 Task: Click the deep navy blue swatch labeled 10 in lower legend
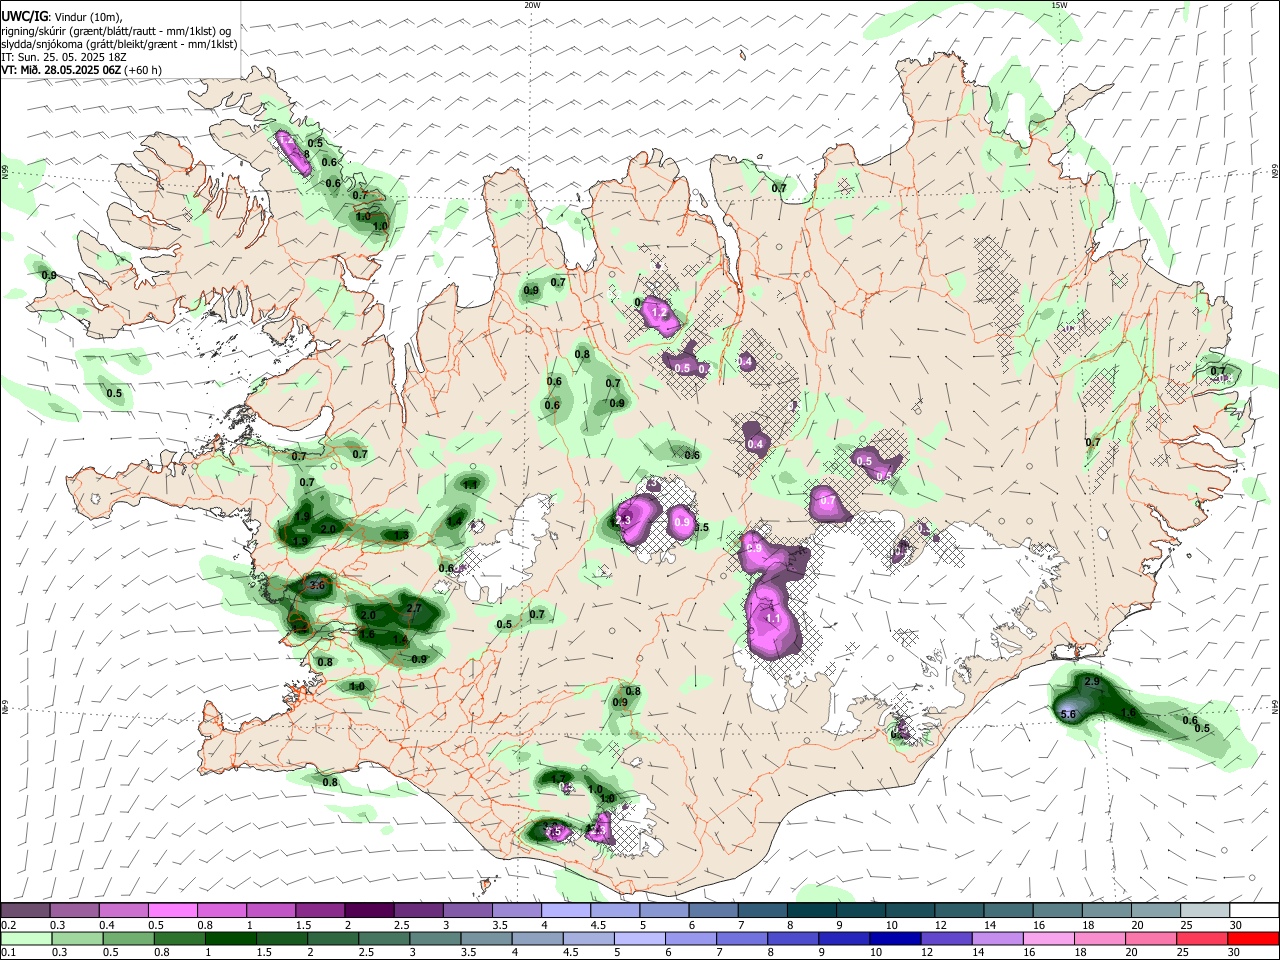(894, 938)
